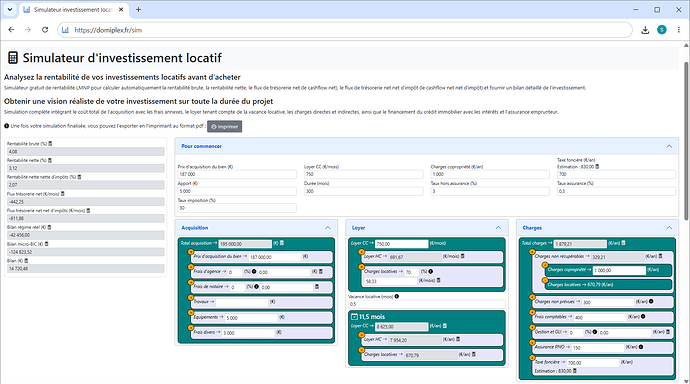Click calculator icon next to Total charges
The height and width of the screenshot is (384, 690).
coord(624,243)
